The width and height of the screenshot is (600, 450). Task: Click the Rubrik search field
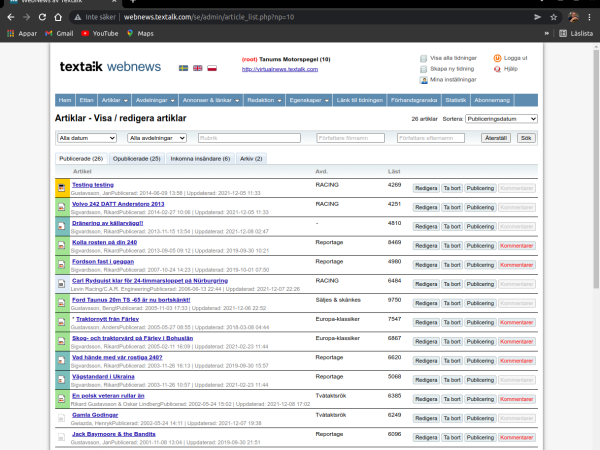pos(249,138)
